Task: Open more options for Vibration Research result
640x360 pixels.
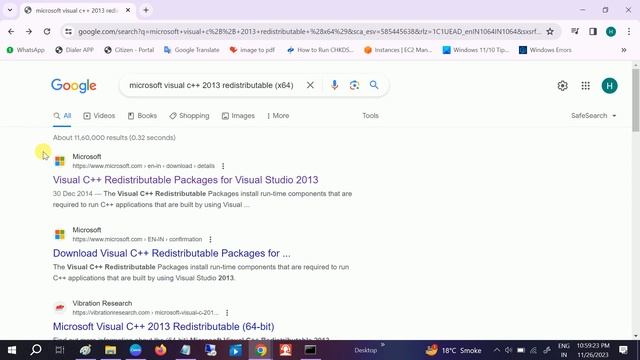Action: point(227,313)
